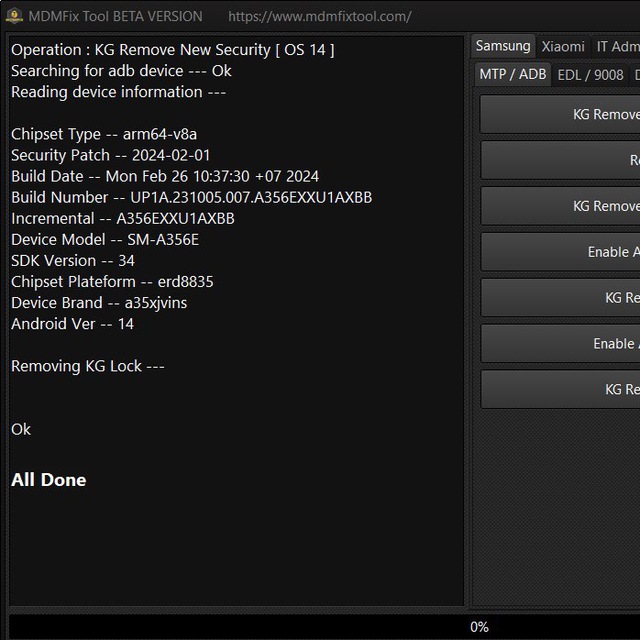Screen dimensions: 640x640
Task: Click the bold 'All Done' message
Action: (x=49, y=480)
